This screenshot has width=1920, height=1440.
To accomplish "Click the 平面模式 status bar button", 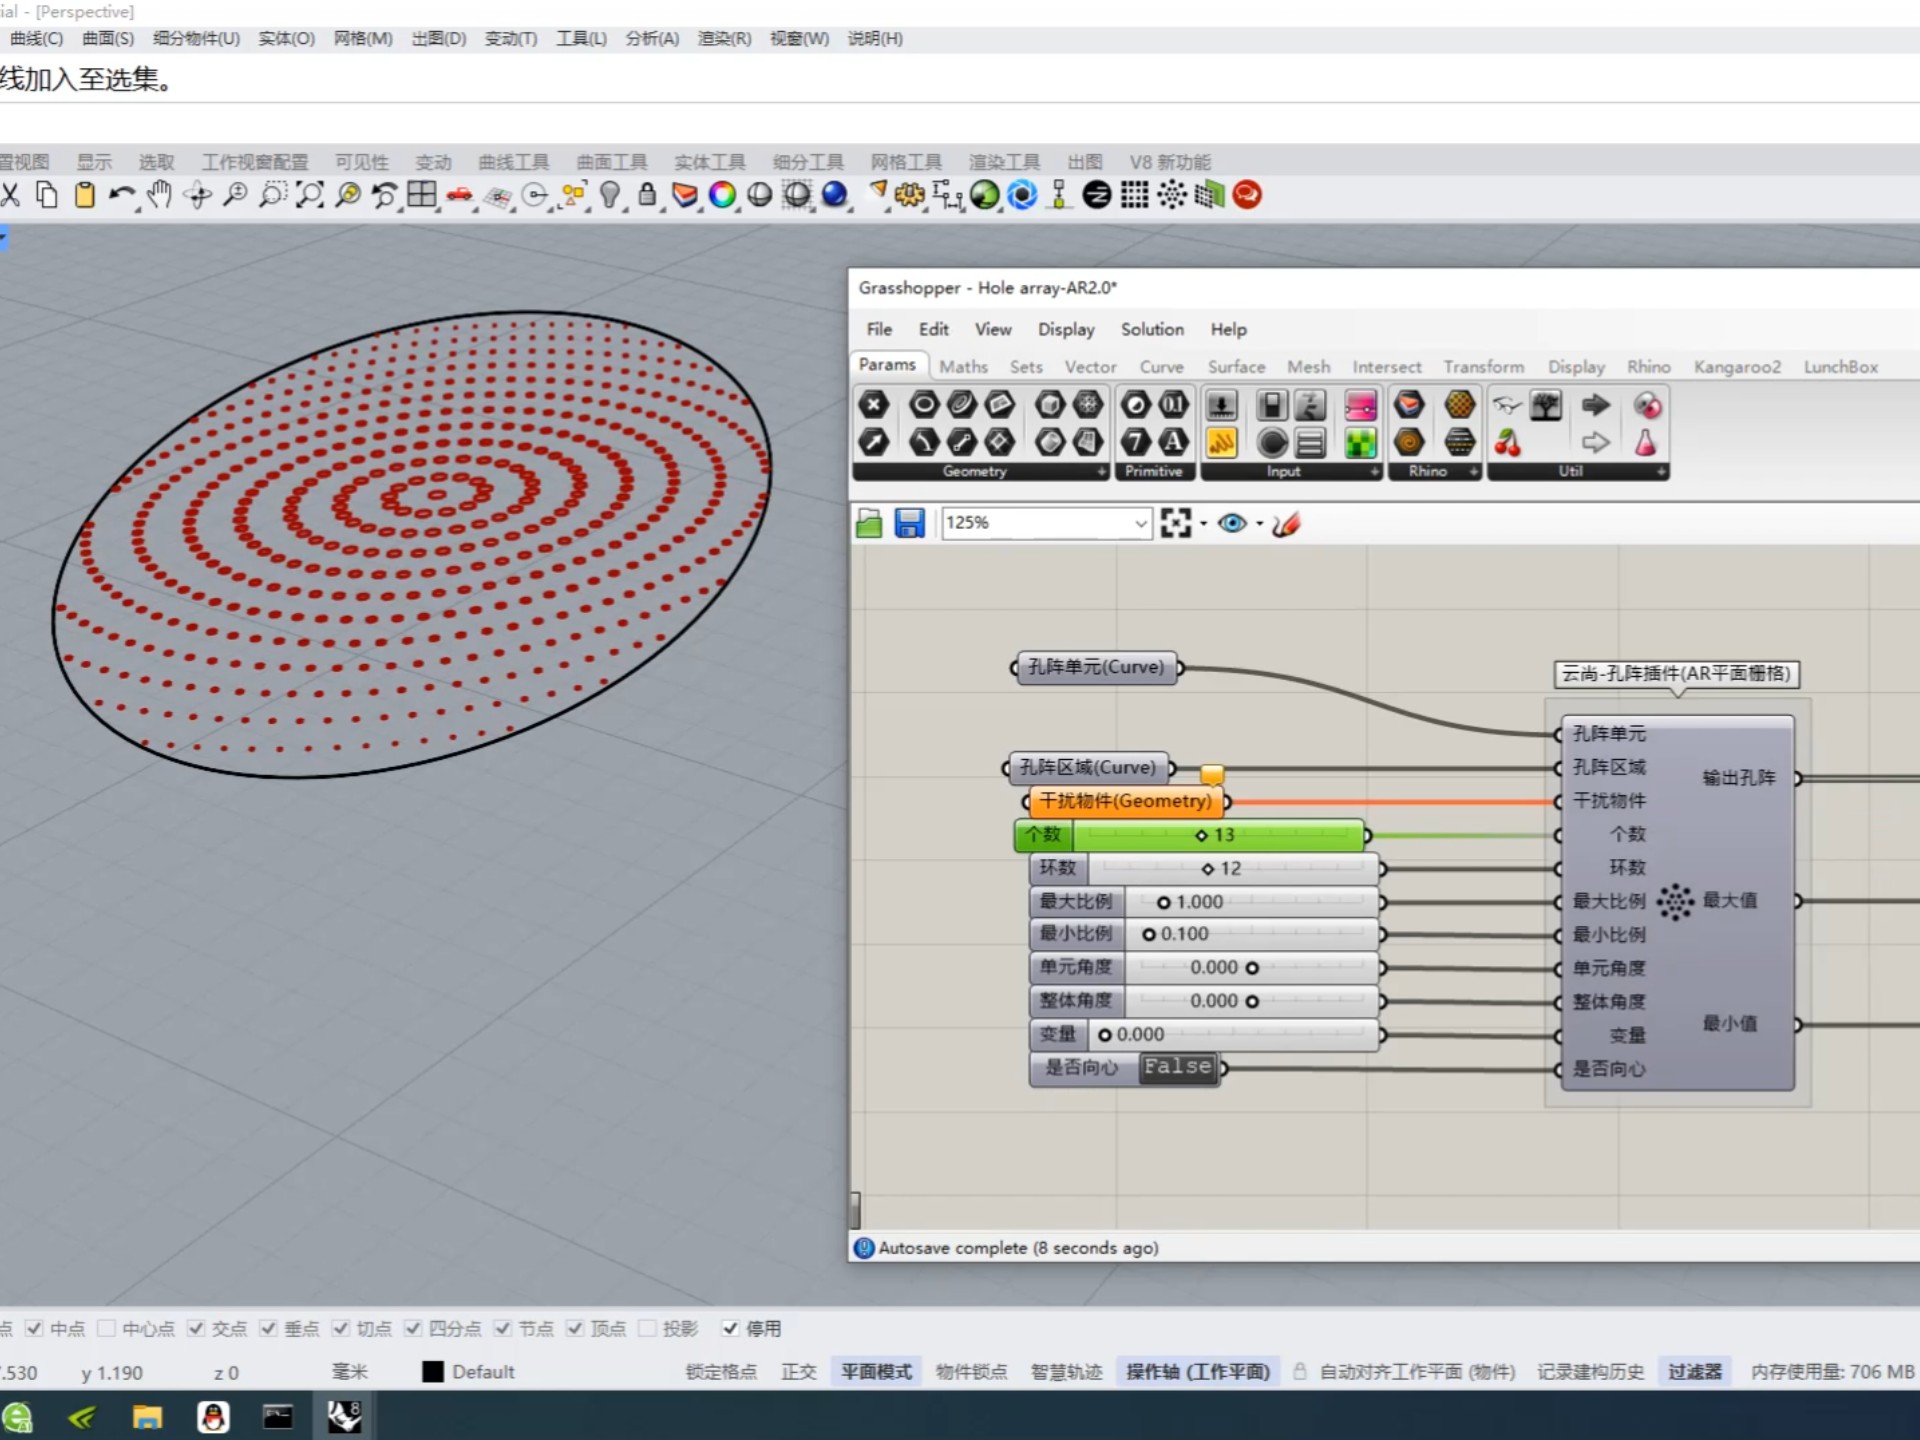I will [876, 1372].
